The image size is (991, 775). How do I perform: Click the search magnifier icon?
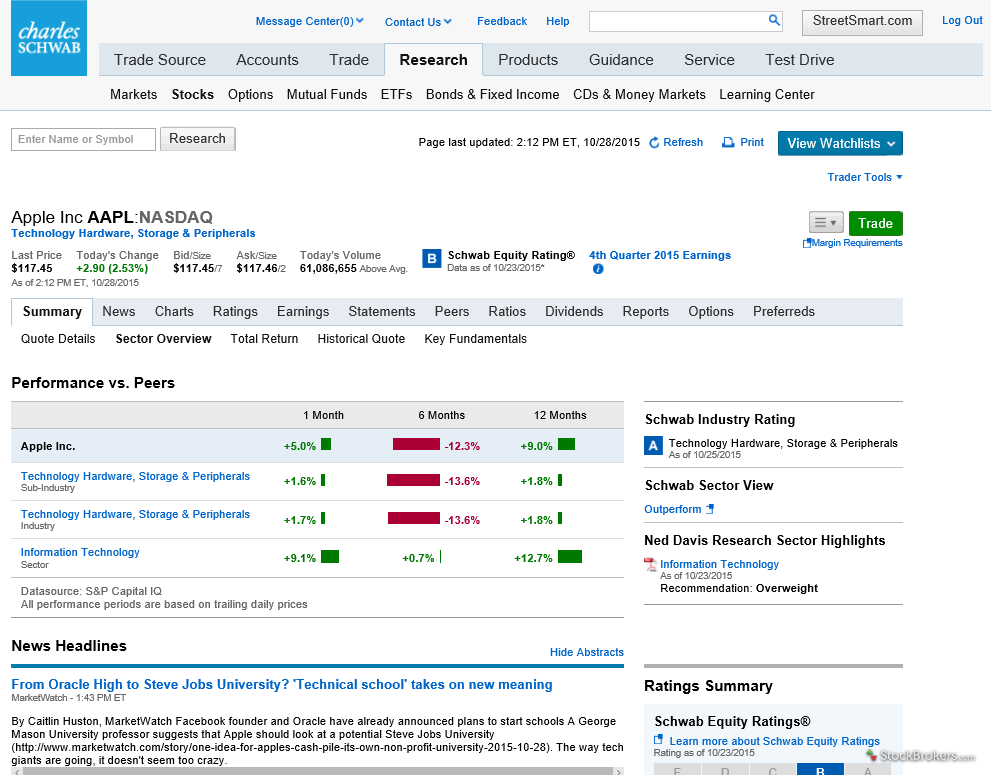tap(774, 20)
